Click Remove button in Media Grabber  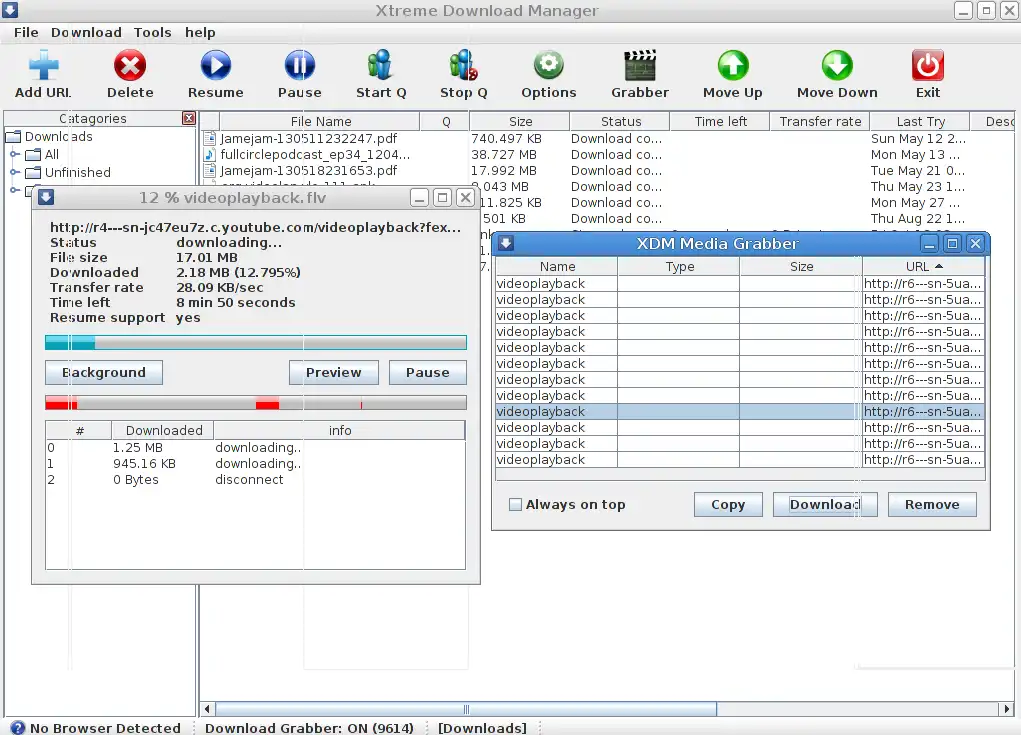[932, 505]
